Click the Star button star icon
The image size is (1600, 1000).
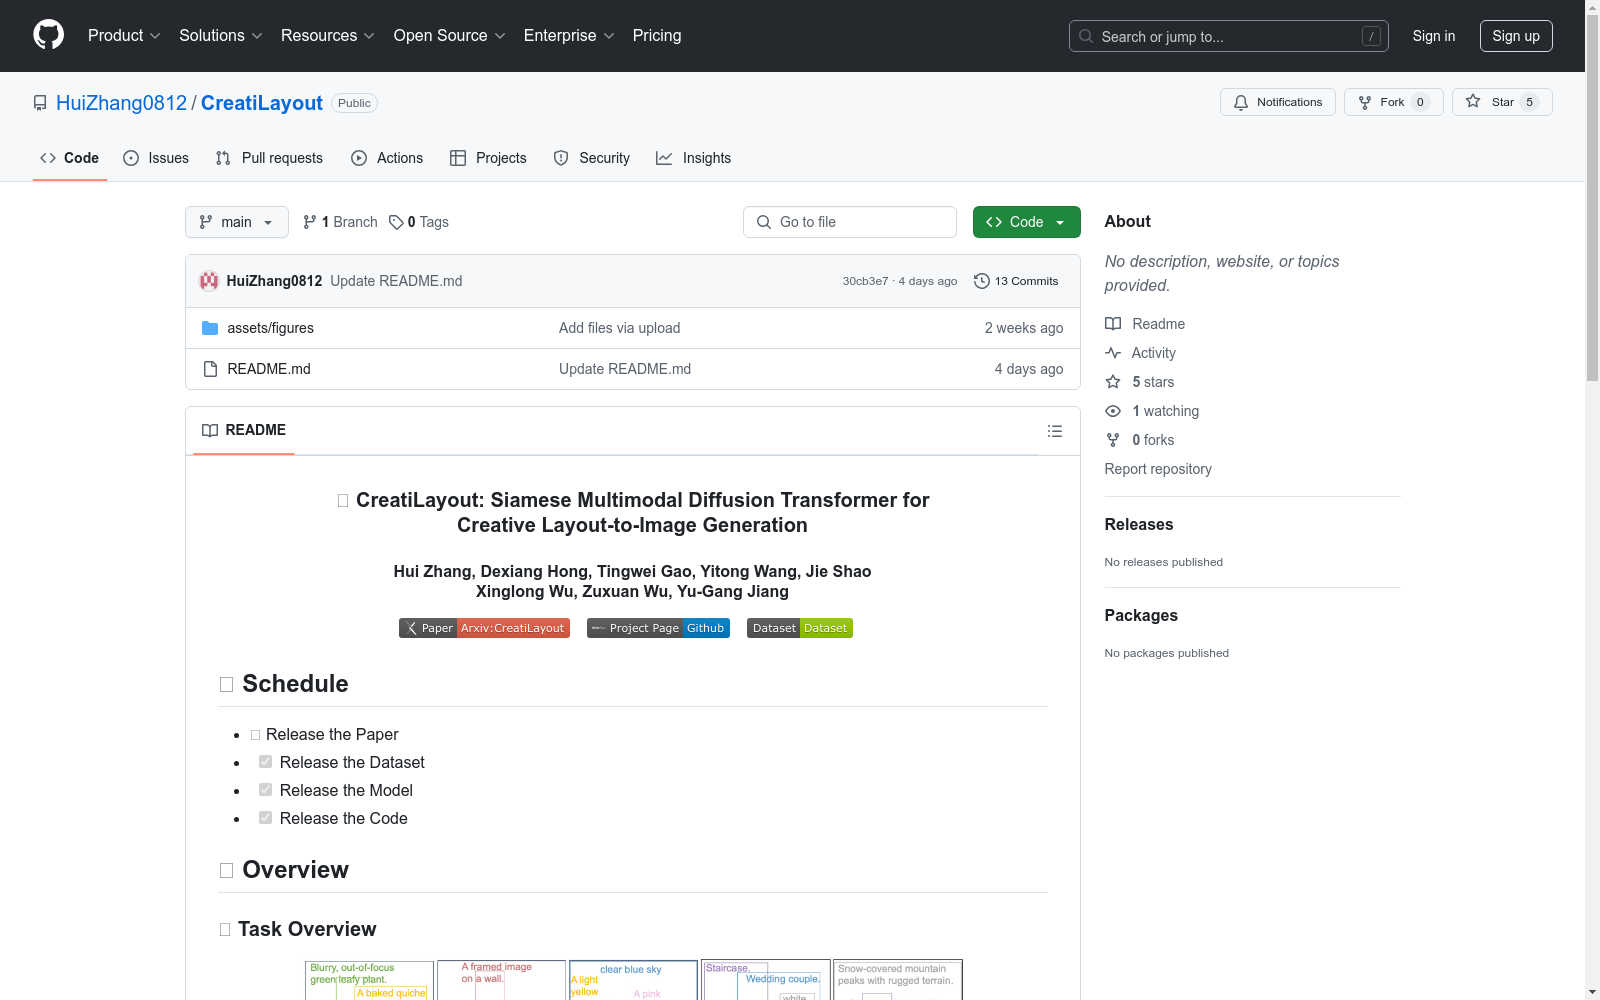tap(1473, 102)
